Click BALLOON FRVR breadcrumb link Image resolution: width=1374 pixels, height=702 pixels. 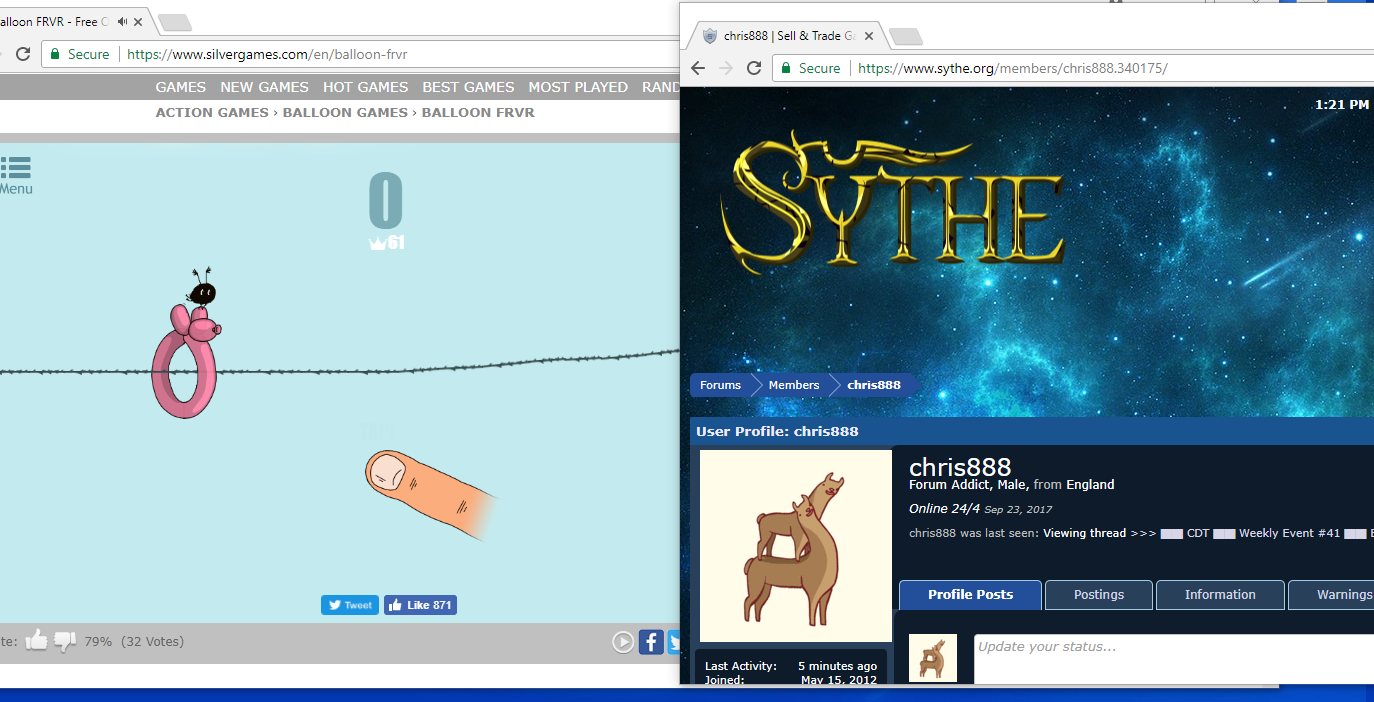click(x=478, y=113)
